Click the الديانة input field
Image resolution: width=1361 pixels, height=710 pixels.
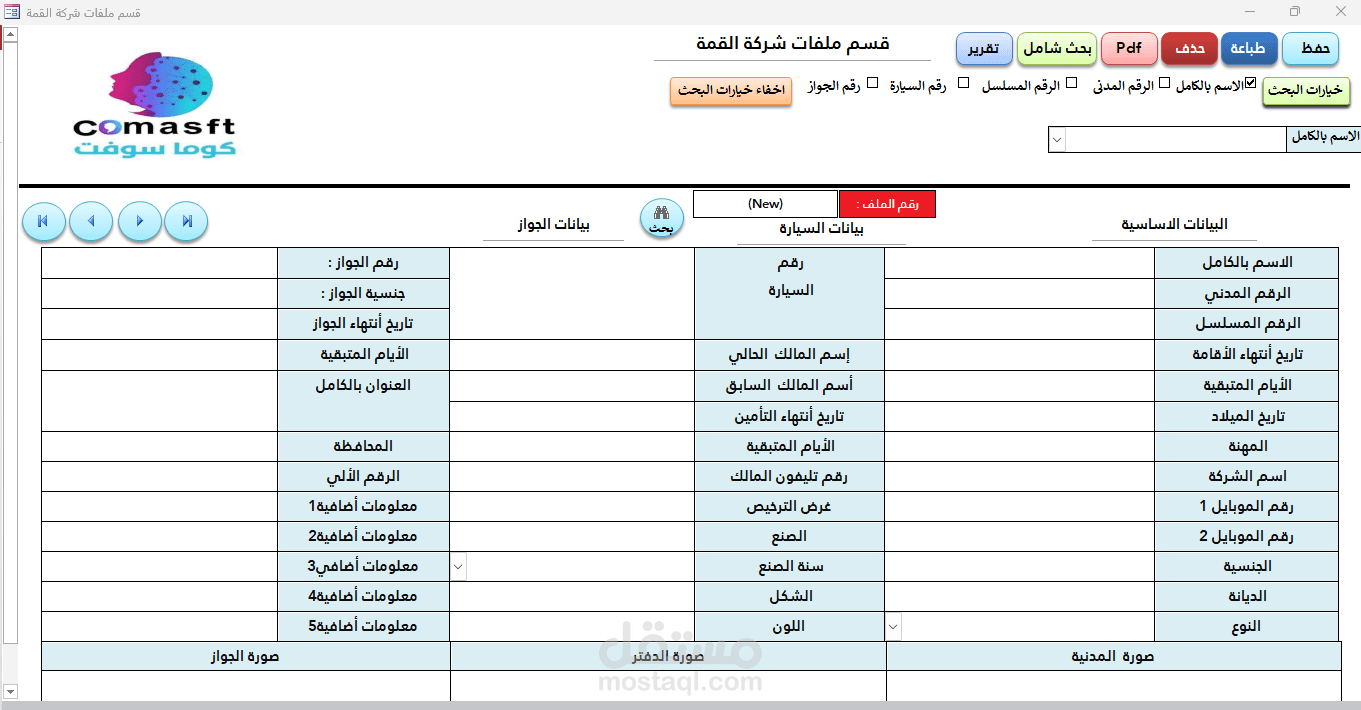tap(1019, 597)
